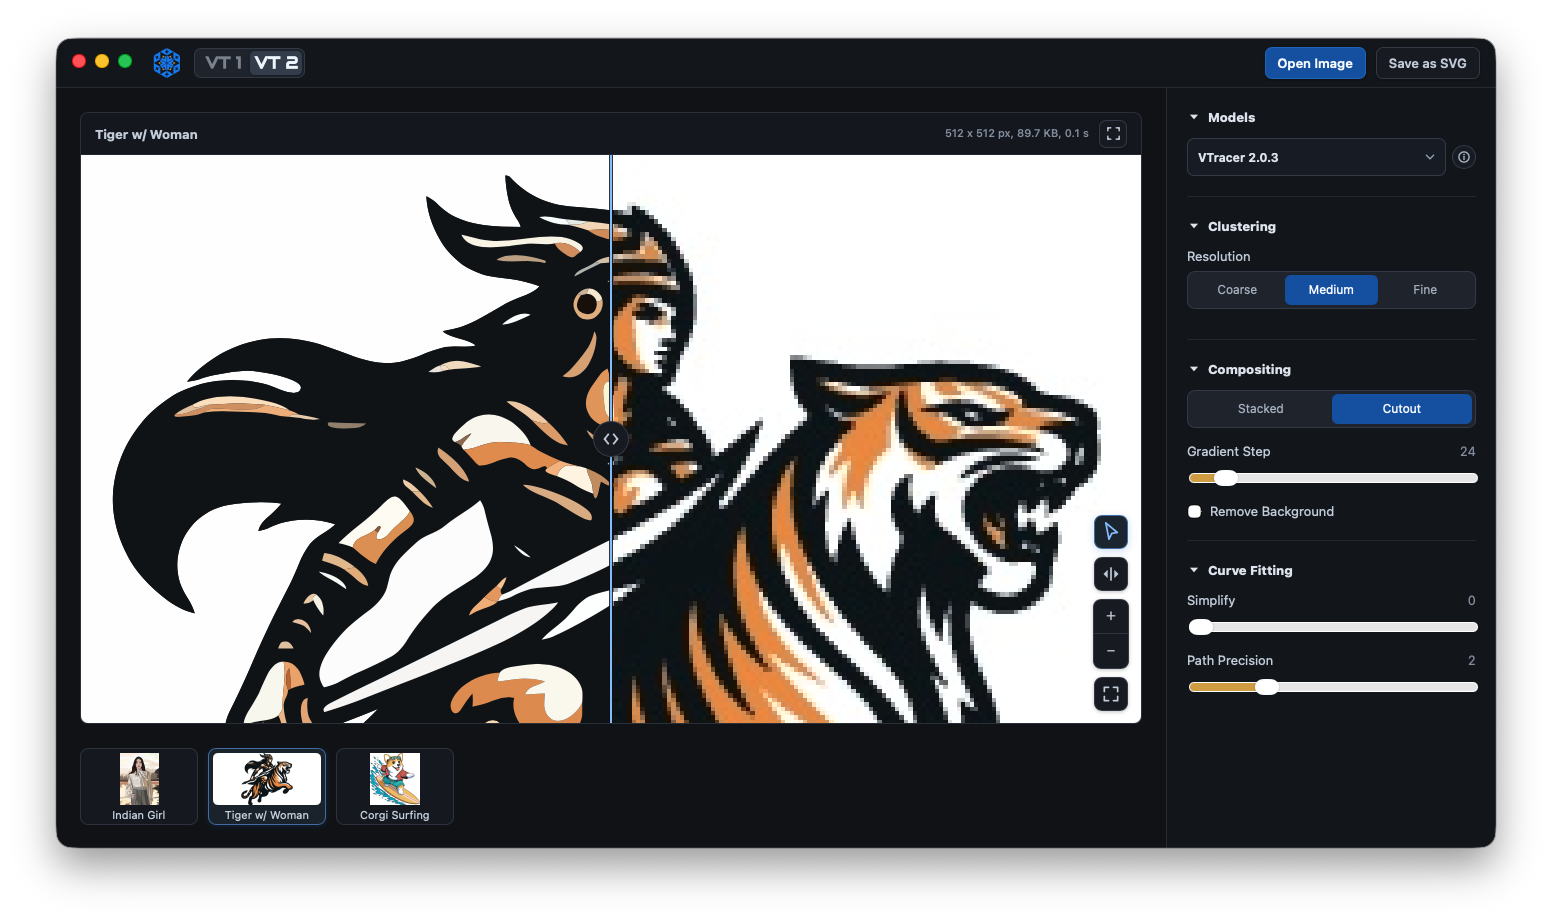Select Coarse clustering resolution
Screen dimensions: 1552x922
tap(1237, 290)
